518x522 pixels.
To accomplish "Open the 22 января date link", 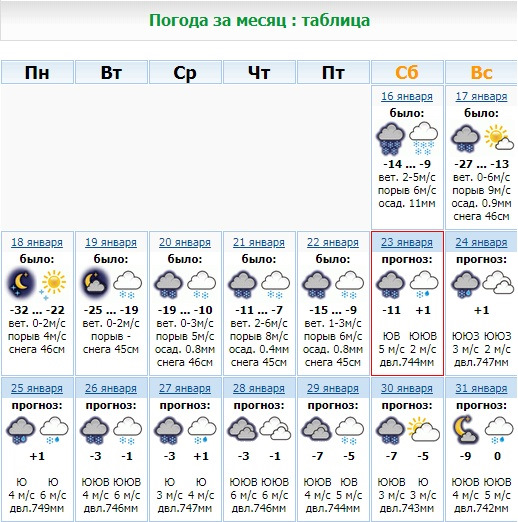I will tap(333, 242).
